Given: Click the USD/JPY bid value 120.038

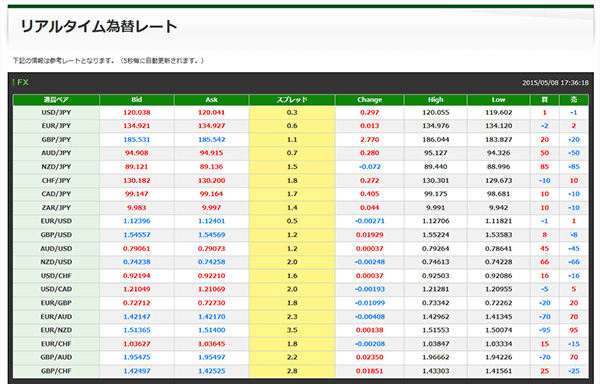Looking at the screenshot, I should point(137,112).
